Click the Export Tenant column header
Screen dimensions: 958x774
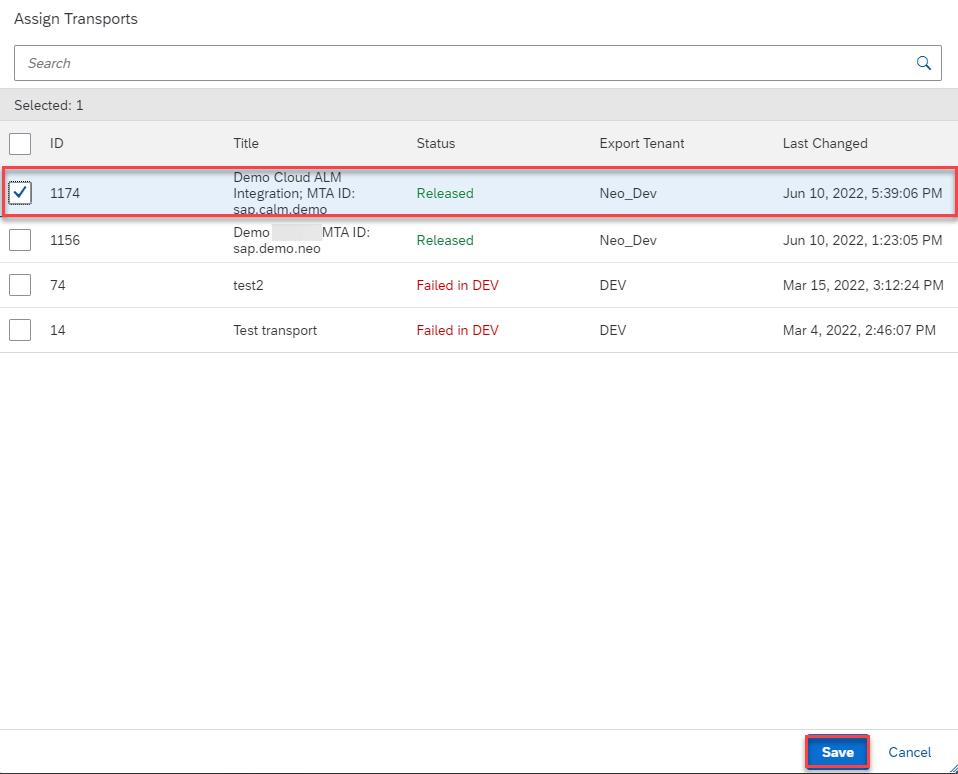[642, 144]
